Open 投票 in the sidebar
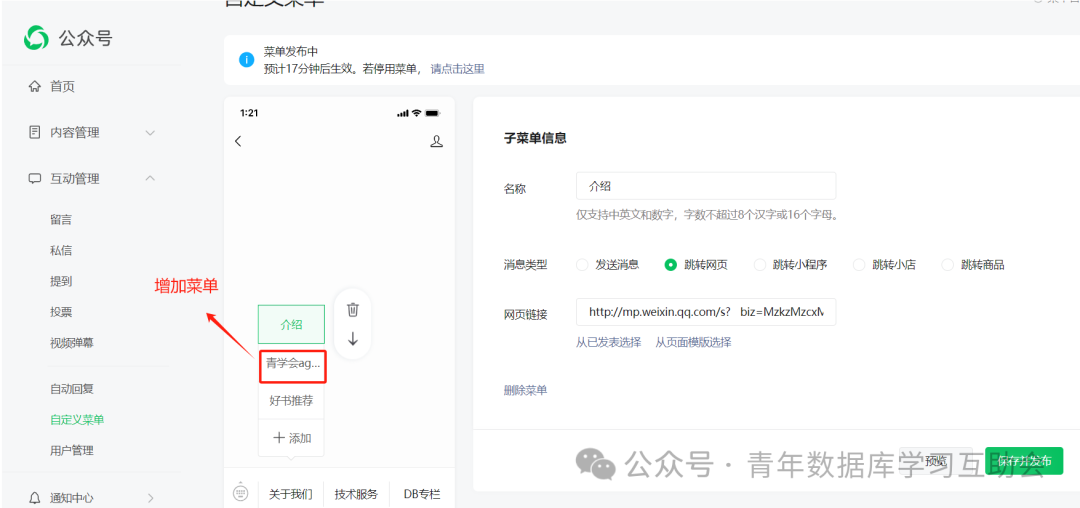The image size is (1080, 508). coord(61,312)
